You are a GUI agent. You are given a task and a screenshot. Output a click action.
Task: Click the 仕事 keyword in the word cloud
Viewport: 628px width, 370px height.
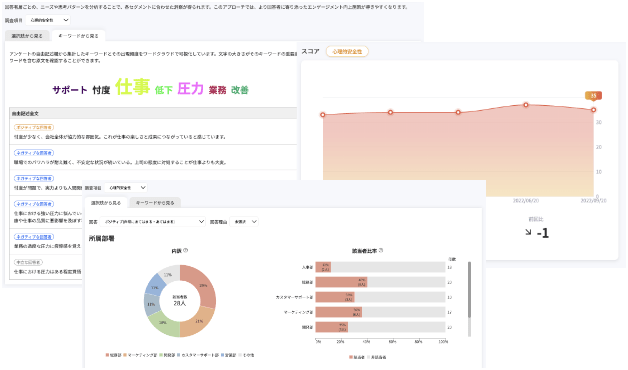(133, 86)
